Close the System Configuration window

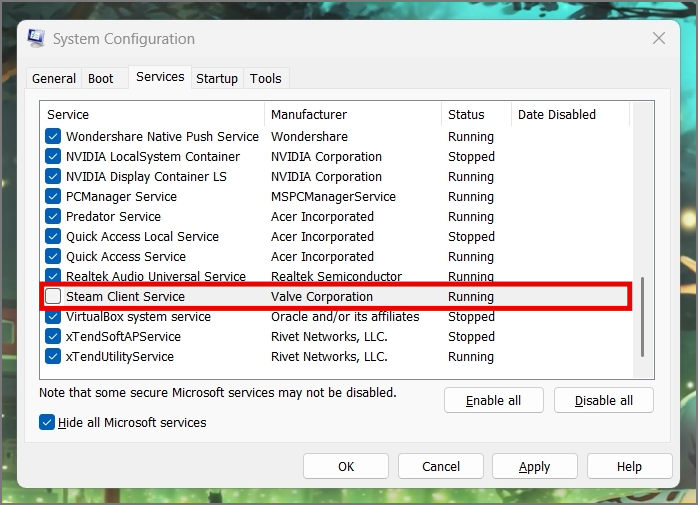coord(659,38)
